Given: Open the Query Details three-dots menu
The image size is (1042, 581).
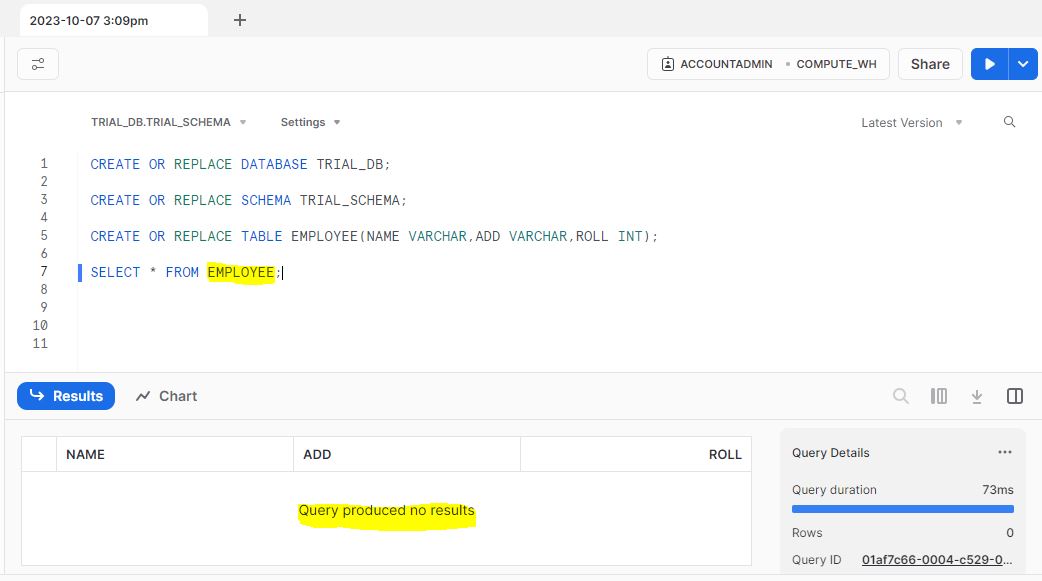Looking at the screenshot, I should click(1004, 452).
